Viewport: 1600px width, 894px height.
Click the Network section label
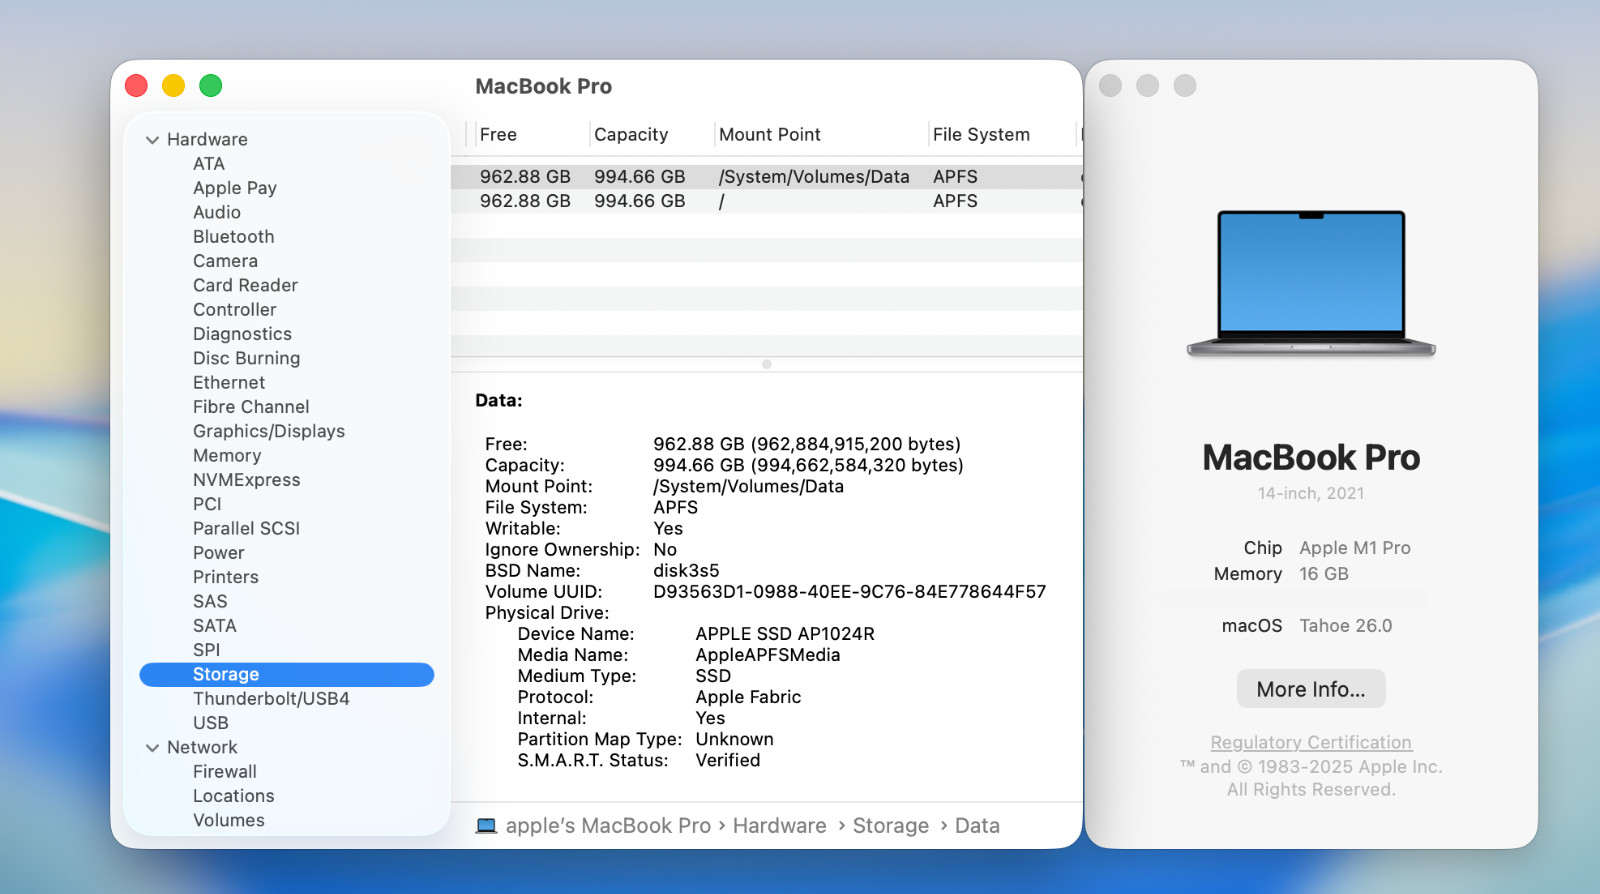coord(202,748)
